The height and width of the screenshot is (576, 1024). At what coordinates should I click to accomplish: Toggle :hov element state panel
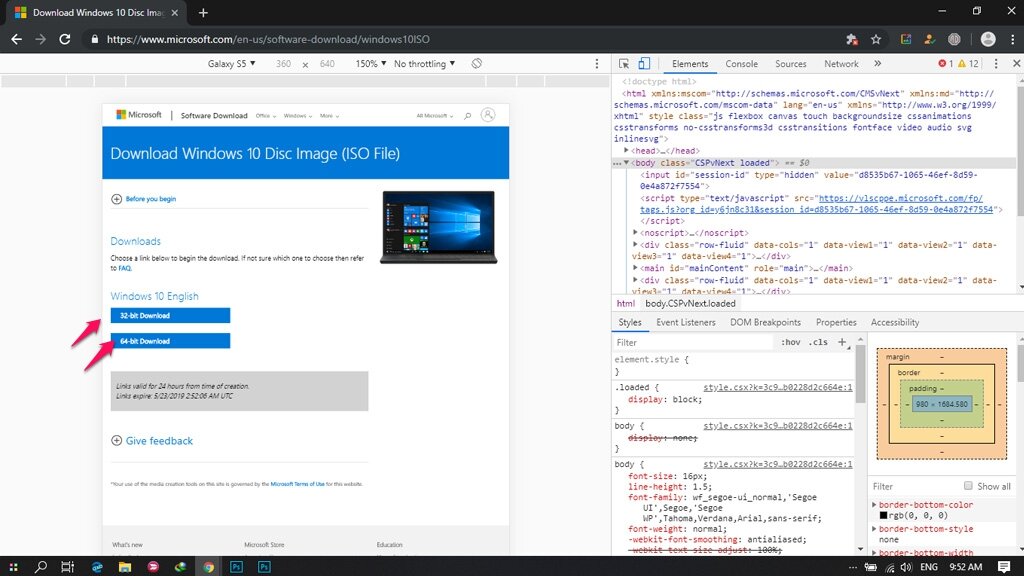pyautogui.click(x=790, y=342)
